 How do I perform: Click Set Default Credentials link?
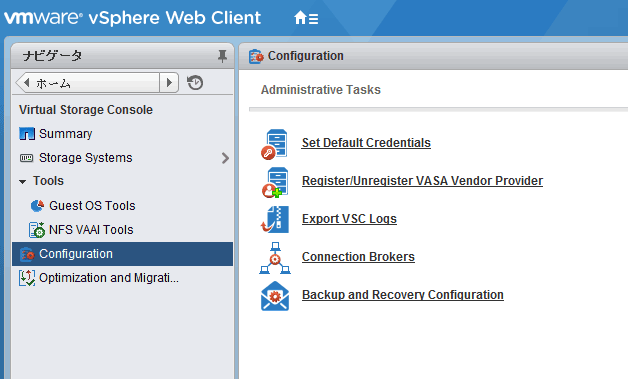pyautogui.click(x=366, y=143)
